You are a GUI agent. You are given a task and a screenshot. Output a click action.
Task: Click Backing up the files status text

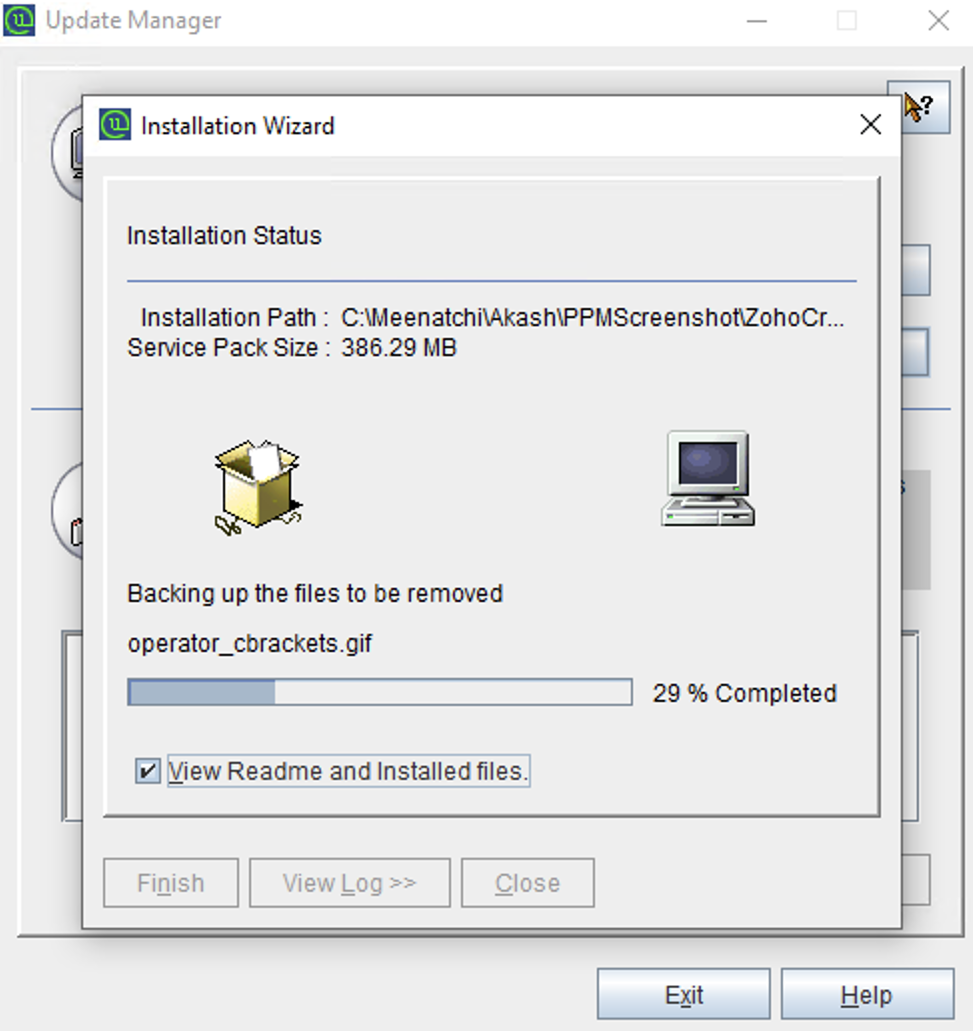(x=315, y=593)
